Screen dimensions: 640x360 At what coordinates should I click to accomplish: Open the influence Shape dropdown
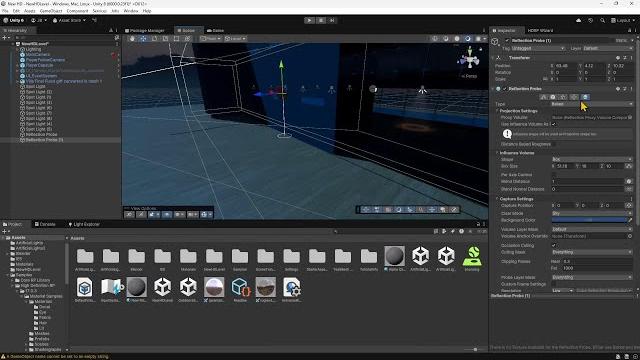(592, 159)
